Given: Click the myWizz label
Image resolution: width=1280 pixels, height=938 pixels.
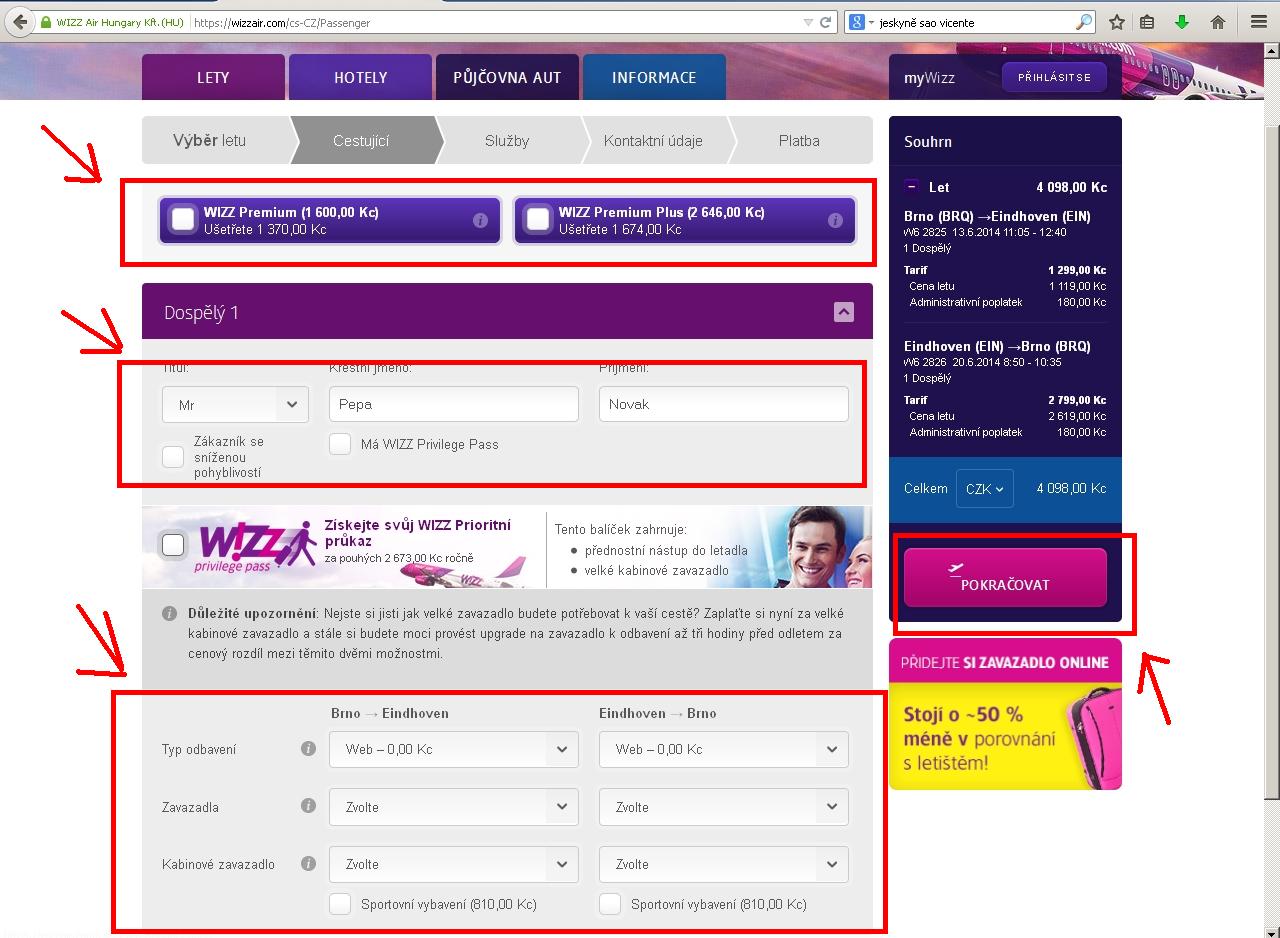Looking at the screenshot, I should point(929,77).
